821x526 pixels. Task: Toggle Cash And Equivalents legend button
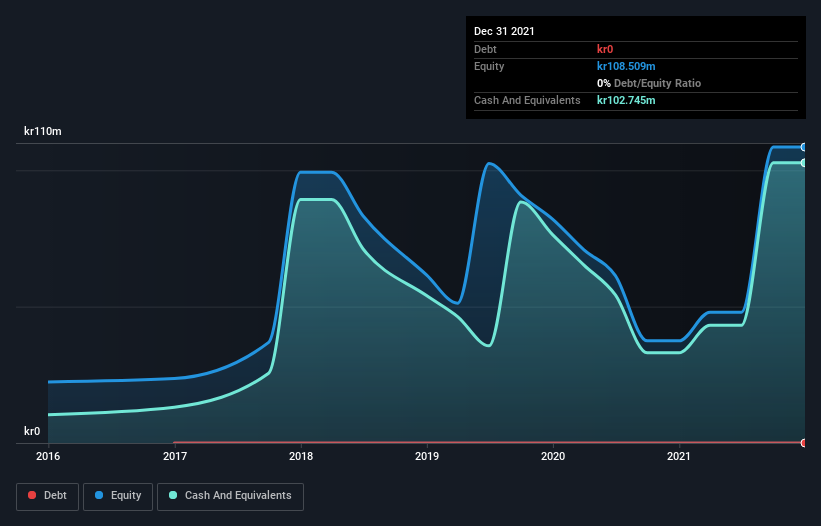230,496
